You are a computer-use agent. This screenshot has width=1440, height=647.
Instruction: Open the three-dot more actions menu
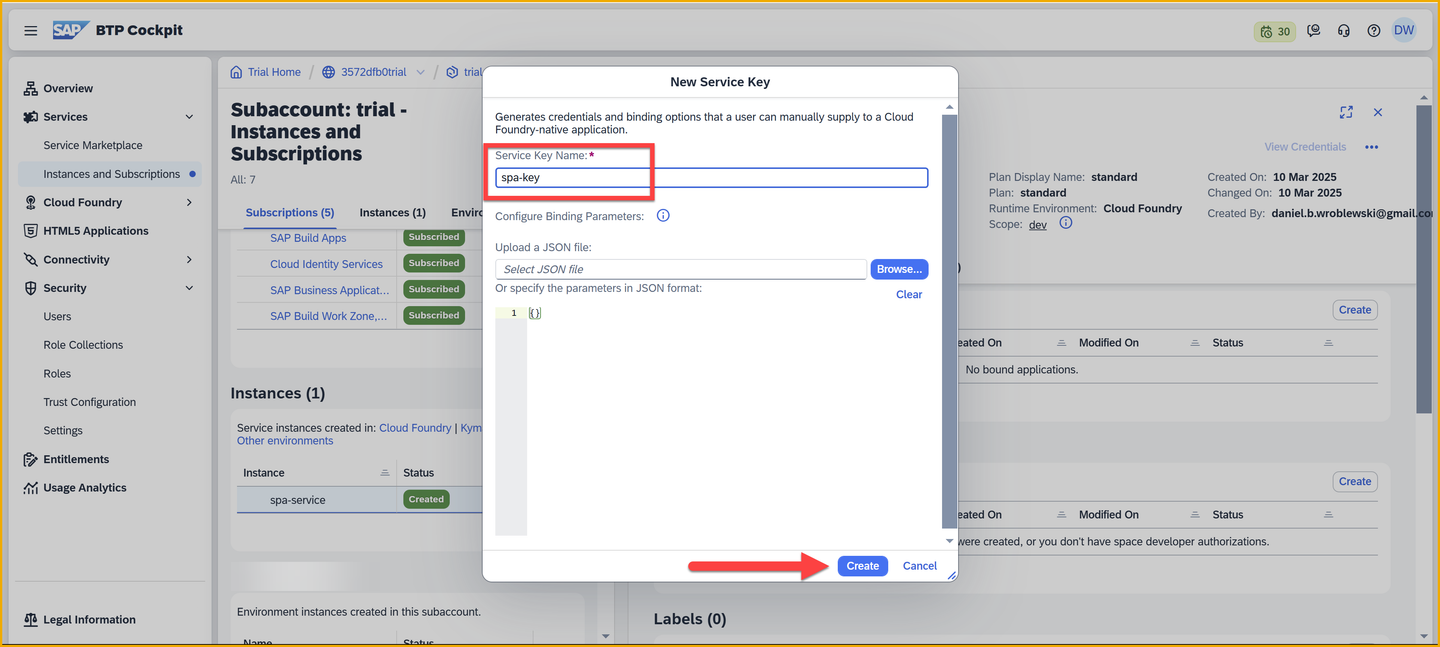tap(1372, 147)
